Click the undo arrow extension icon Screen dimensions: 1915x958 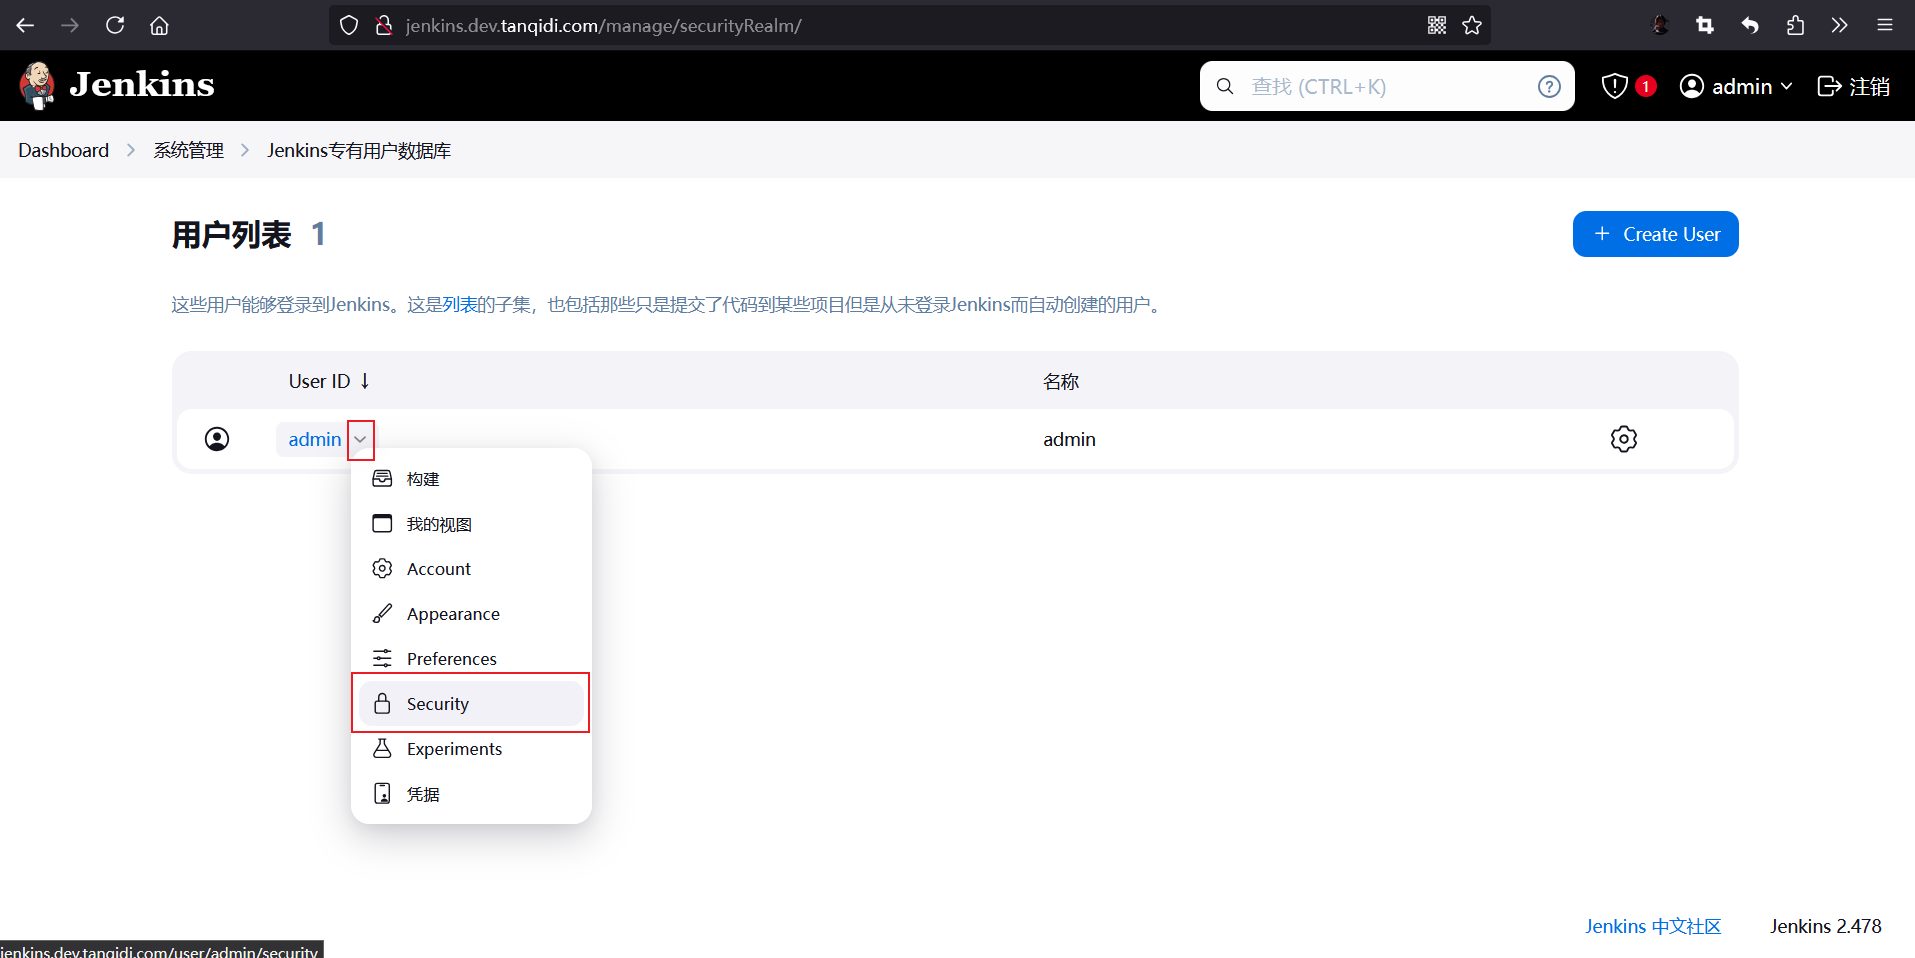tap(1750, 25)
